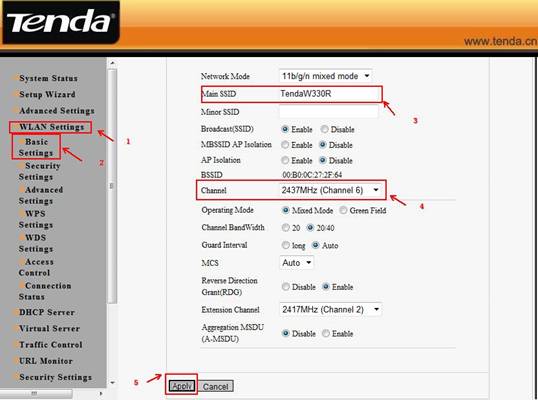The width and height of the screenshot is (538, 400).
Task: Select 20 channel bandwidth option
Action: (x=285, y=227)
